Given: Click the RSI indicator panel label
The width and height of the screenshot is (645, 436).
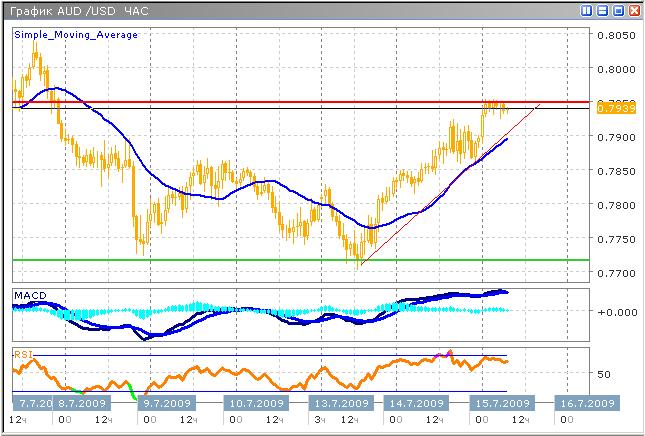Looking at the screenshot, I should pyautogui.click(x=22, y=353).
